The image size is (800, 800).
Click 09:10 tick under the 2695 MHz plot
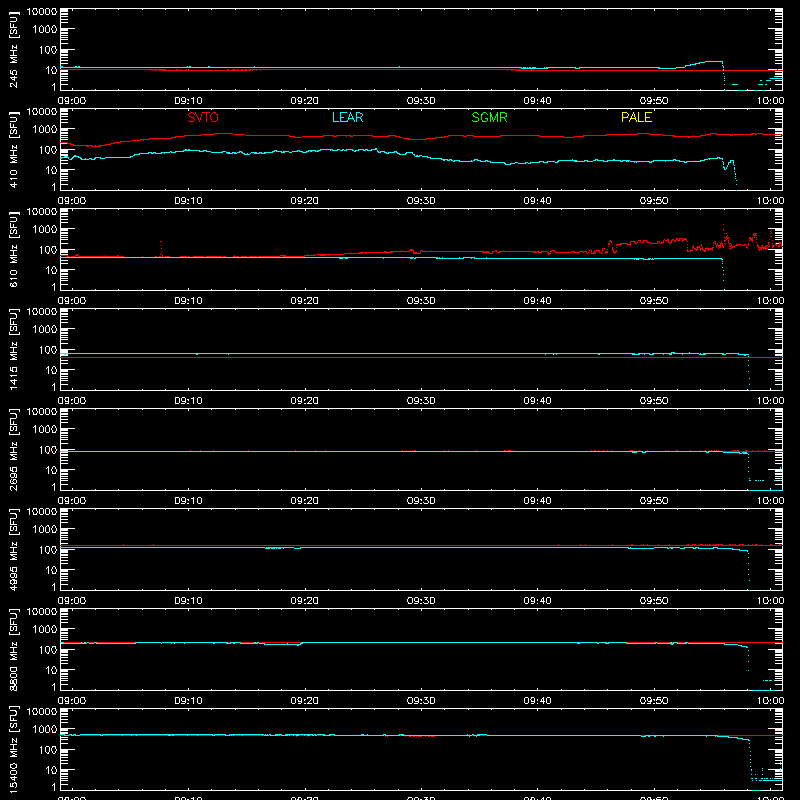coord(188,501)
